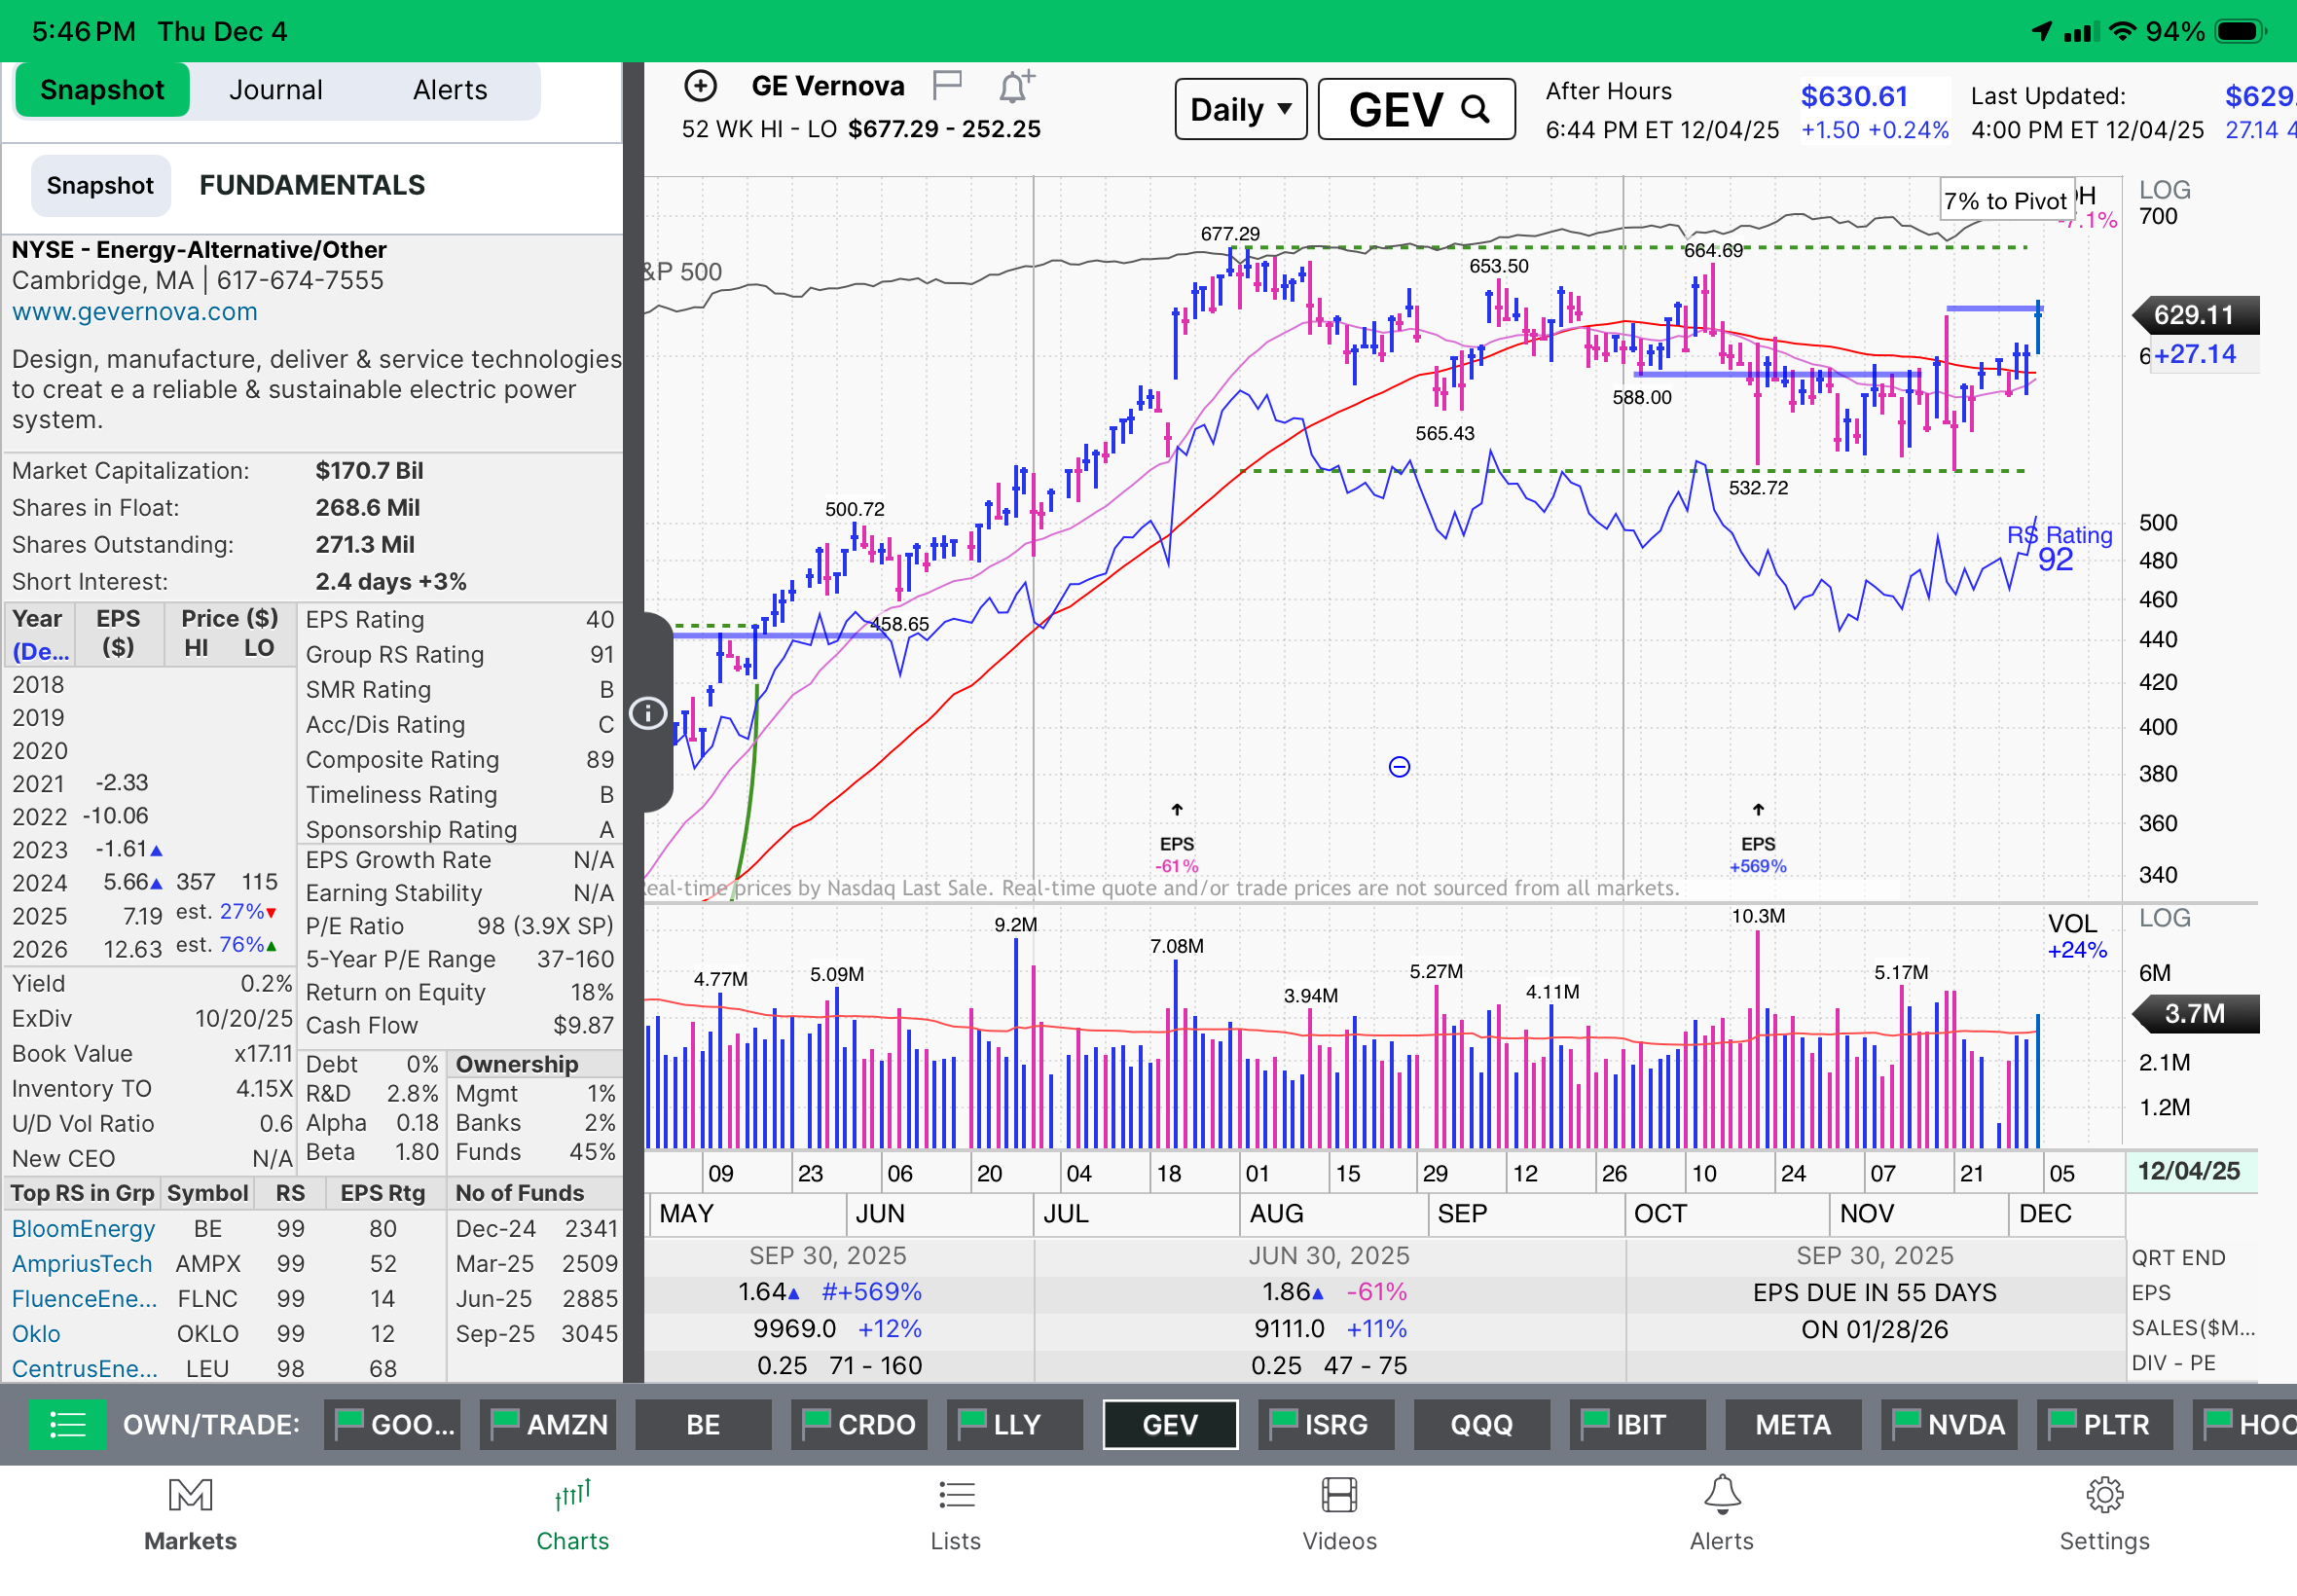2297x1596 pixels.
Task: Open the Daily timeframe dropdown
Action: (x=1240, y=109)
